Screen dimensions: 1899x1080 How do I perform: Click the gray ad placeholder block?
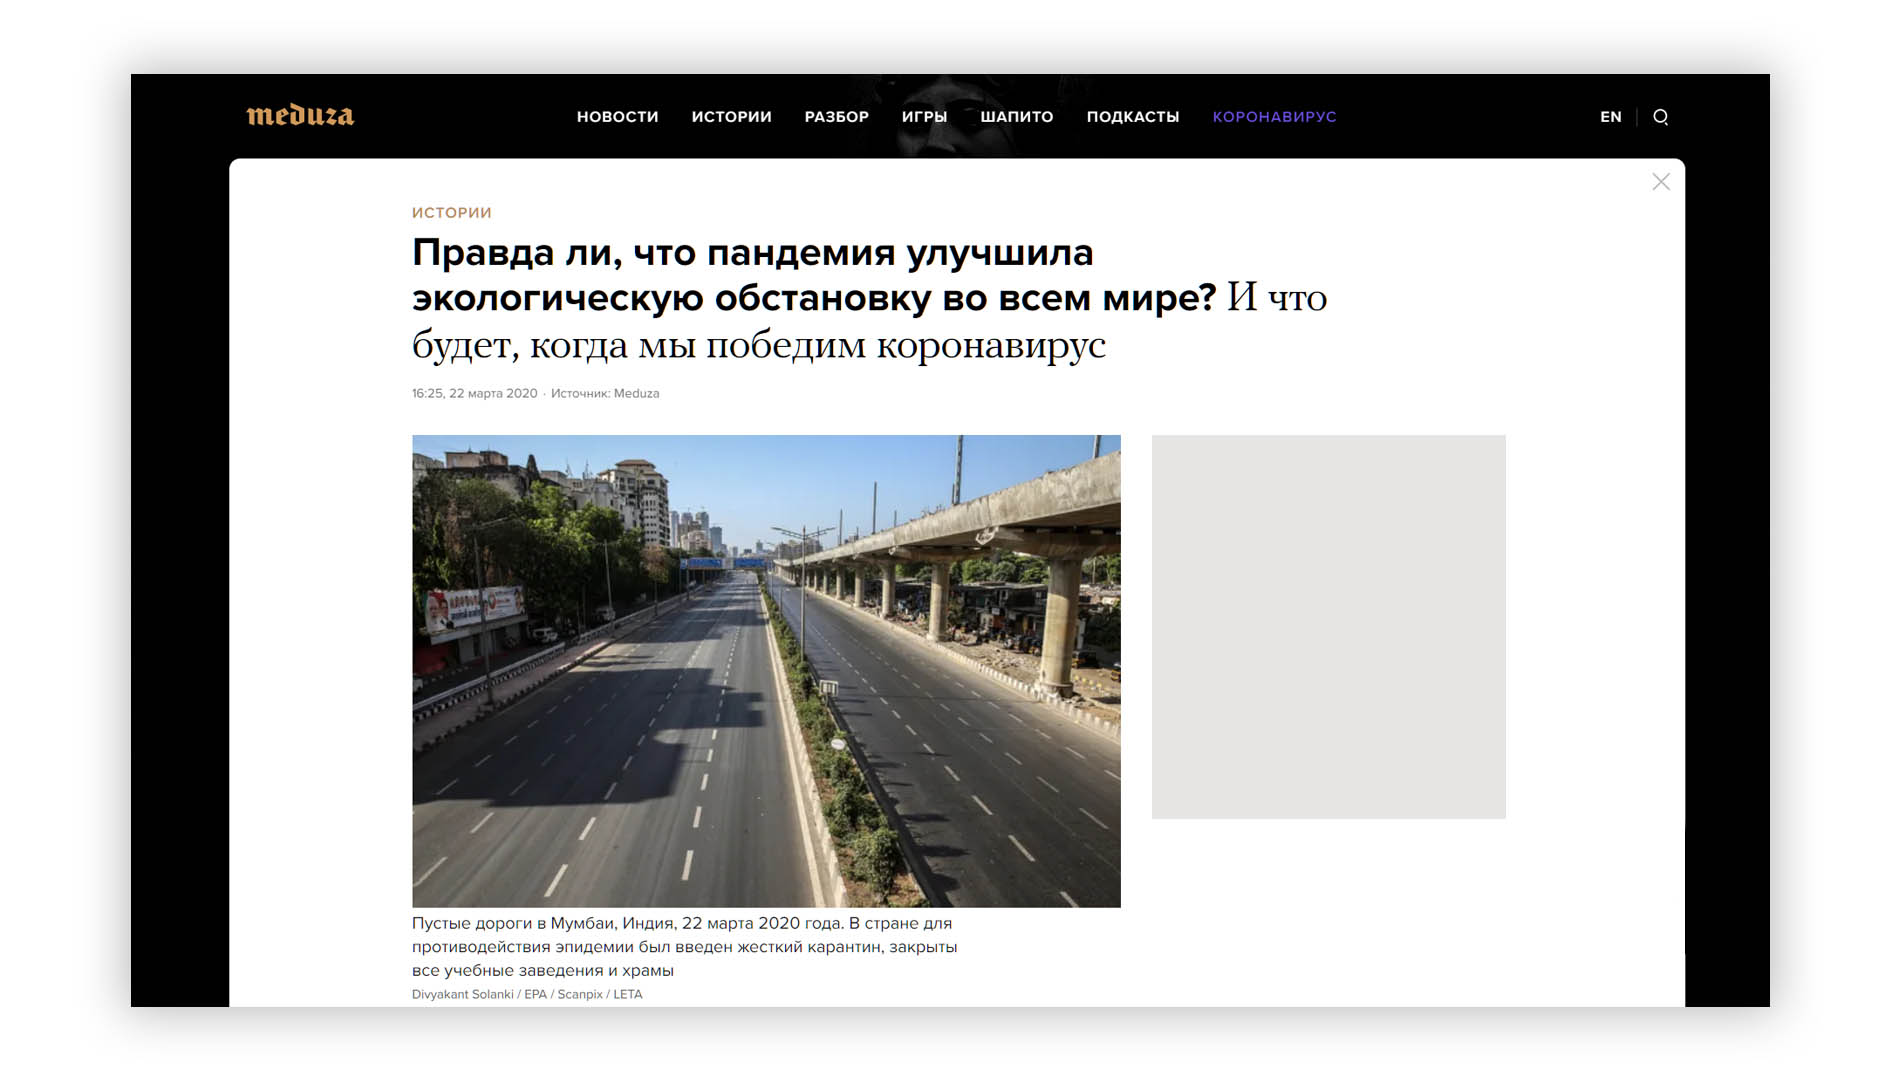1327,626
